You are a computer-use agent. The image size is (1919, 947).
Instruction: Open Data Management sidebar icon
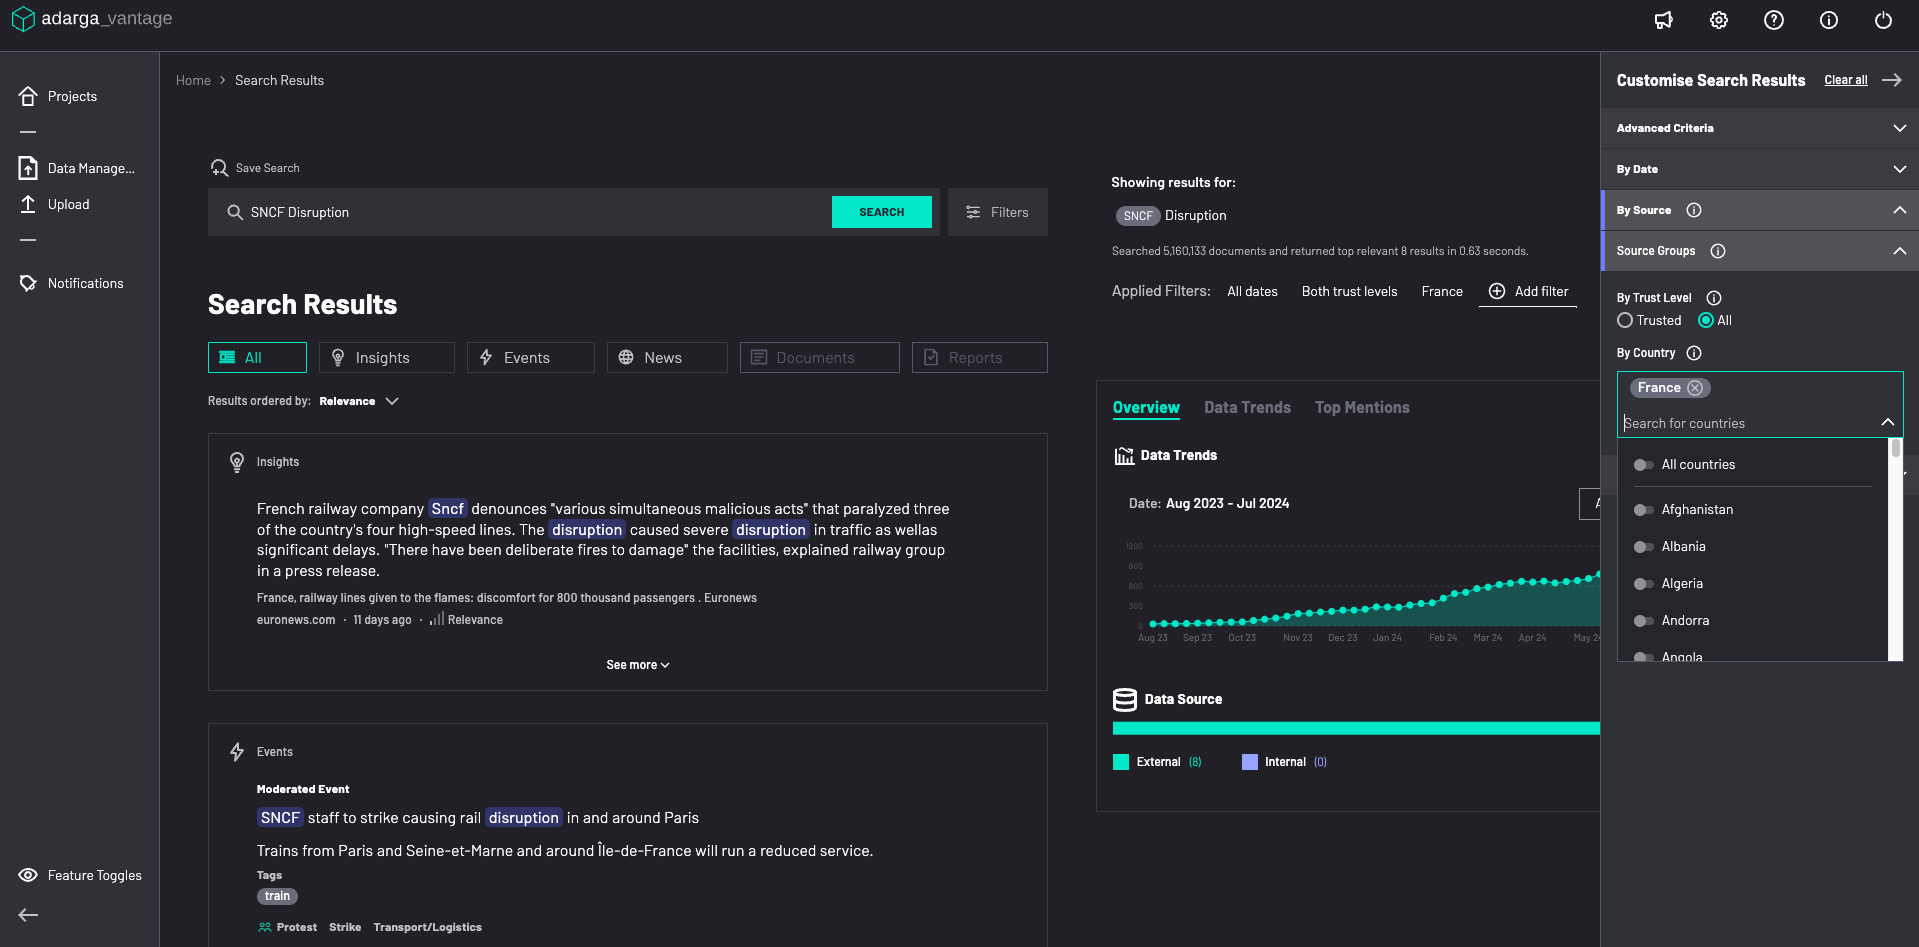click(28, 168)
